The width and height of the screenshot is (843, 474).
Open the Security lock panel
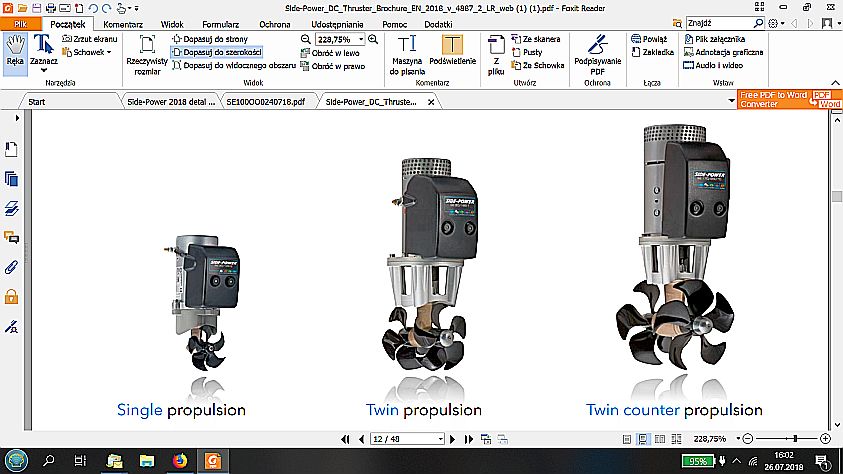point(11,297)
